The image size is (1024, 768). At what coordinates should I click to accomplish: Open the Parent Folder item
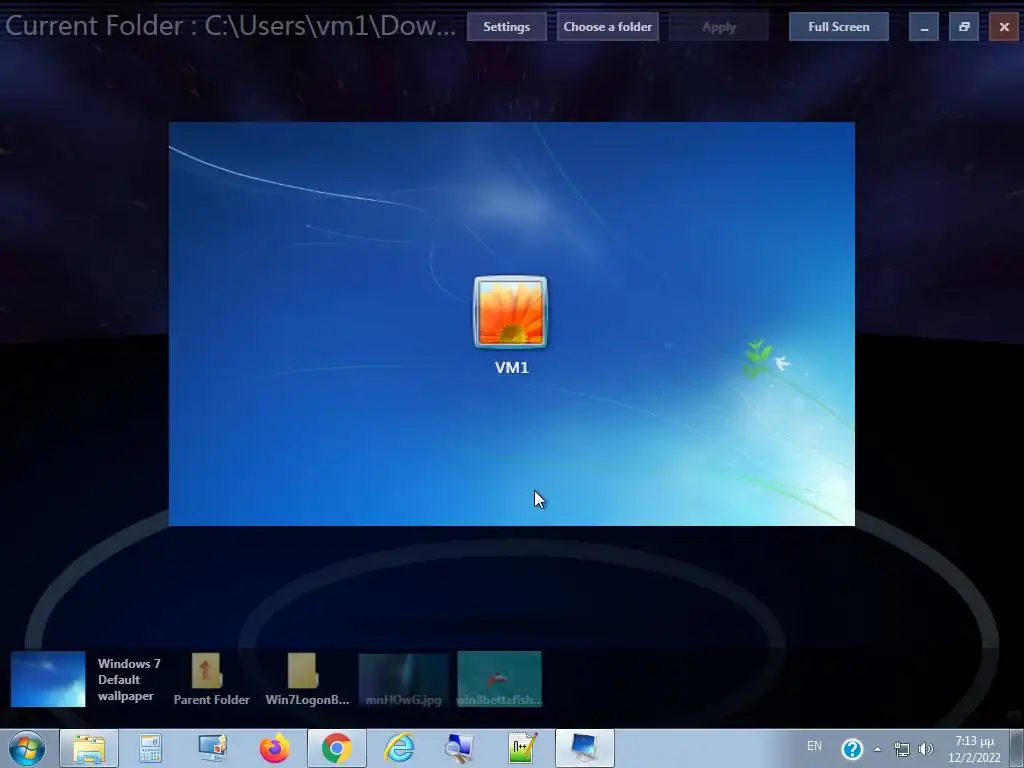(212, 679)
